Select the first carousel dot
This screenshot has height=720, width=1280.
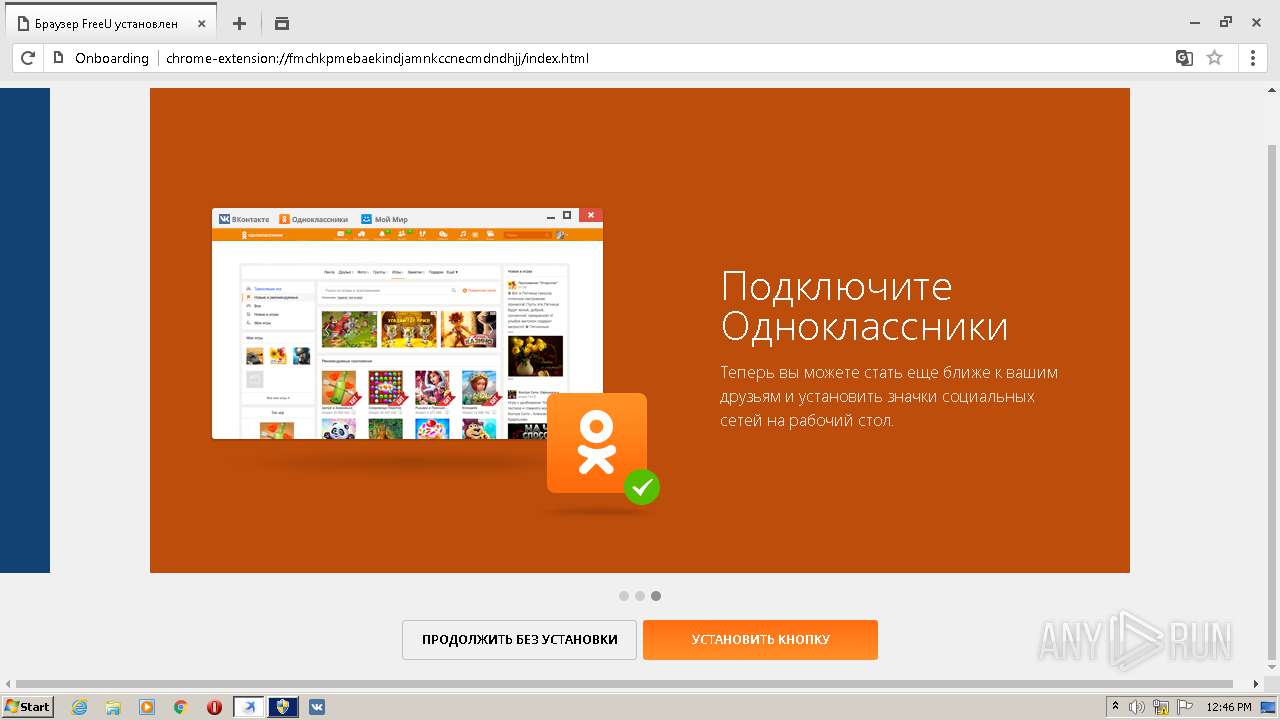(624, 596)
